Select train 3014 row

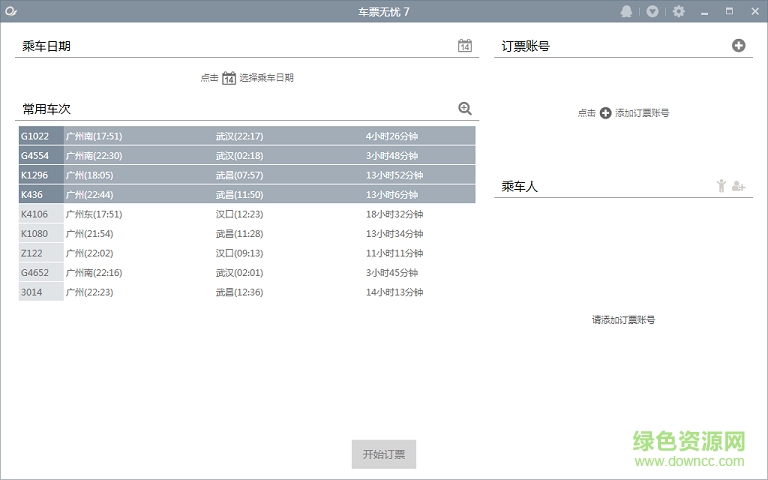coord(247,292)
